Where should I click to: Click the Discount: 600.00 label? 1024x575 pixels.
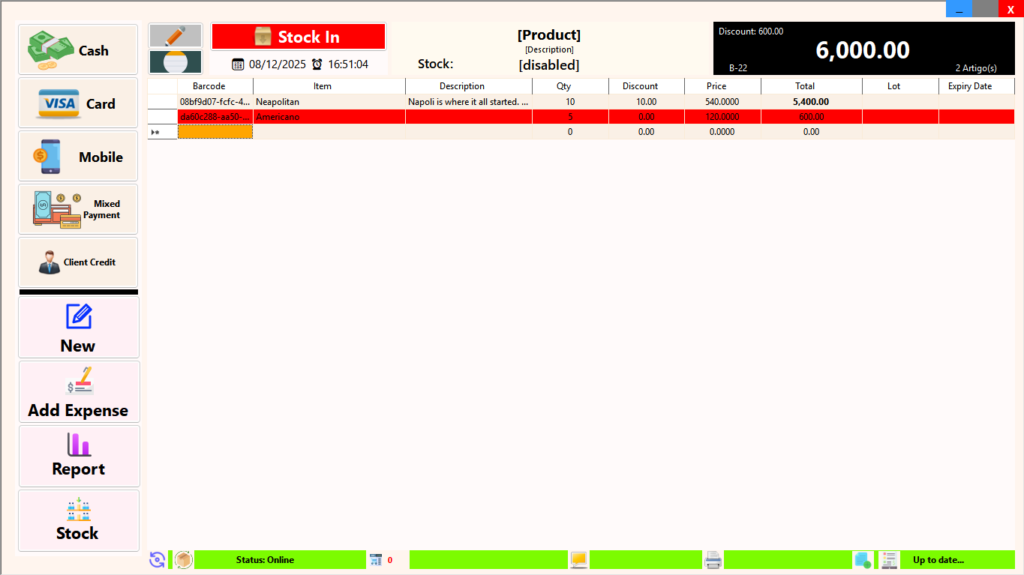[750, 31]
